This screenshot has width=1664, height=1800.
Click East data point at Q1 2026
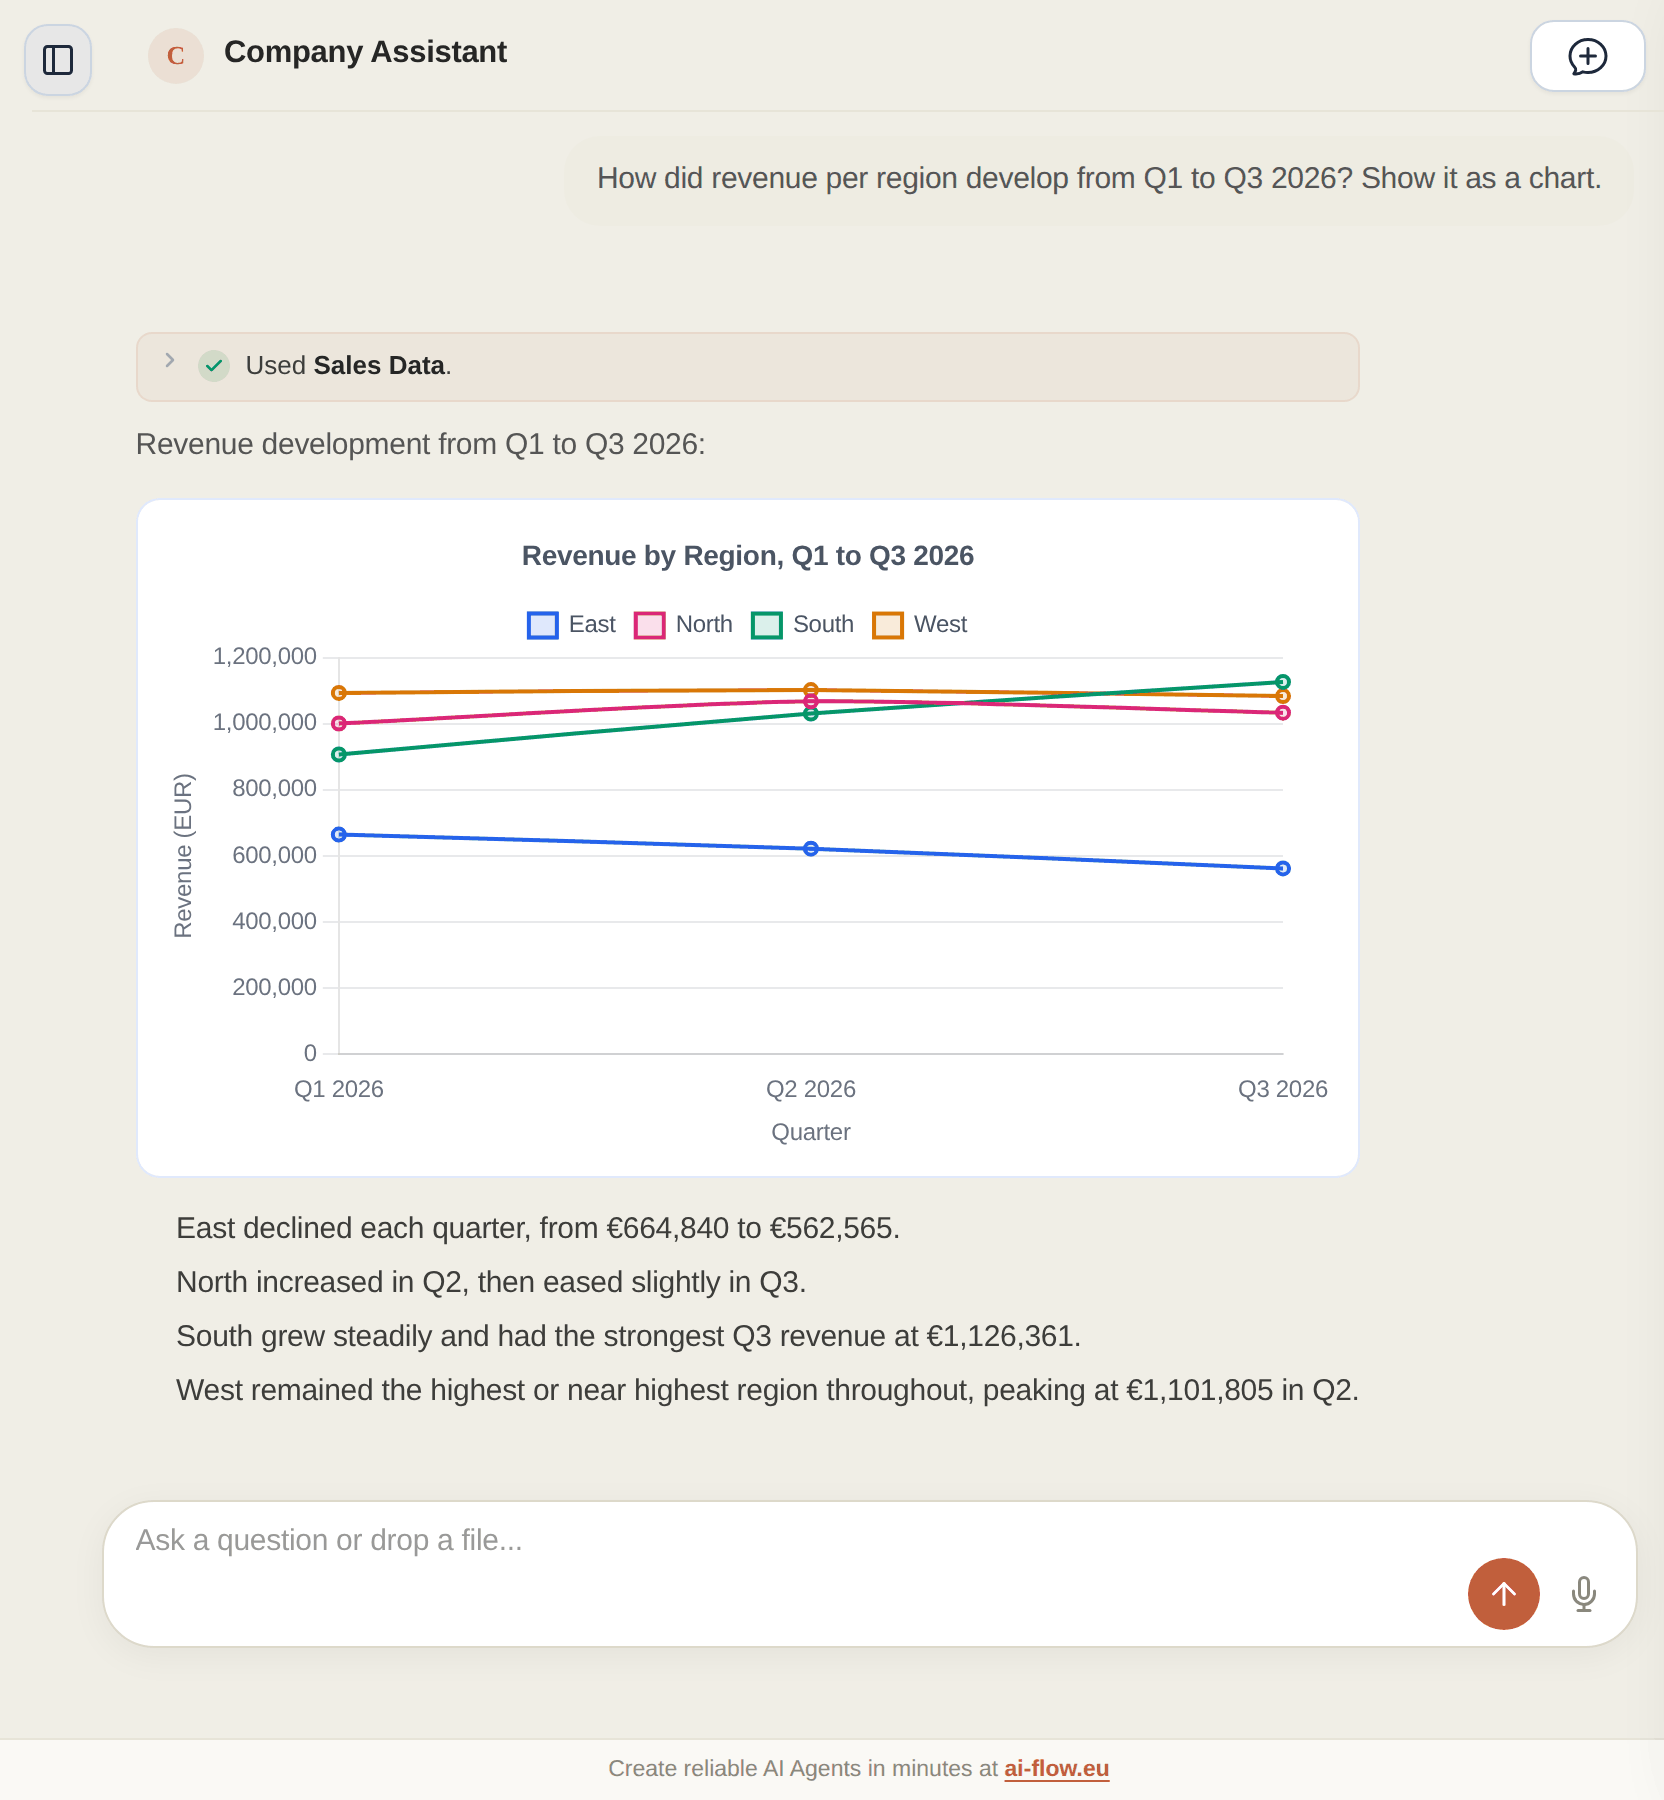(x=339, y=834)
